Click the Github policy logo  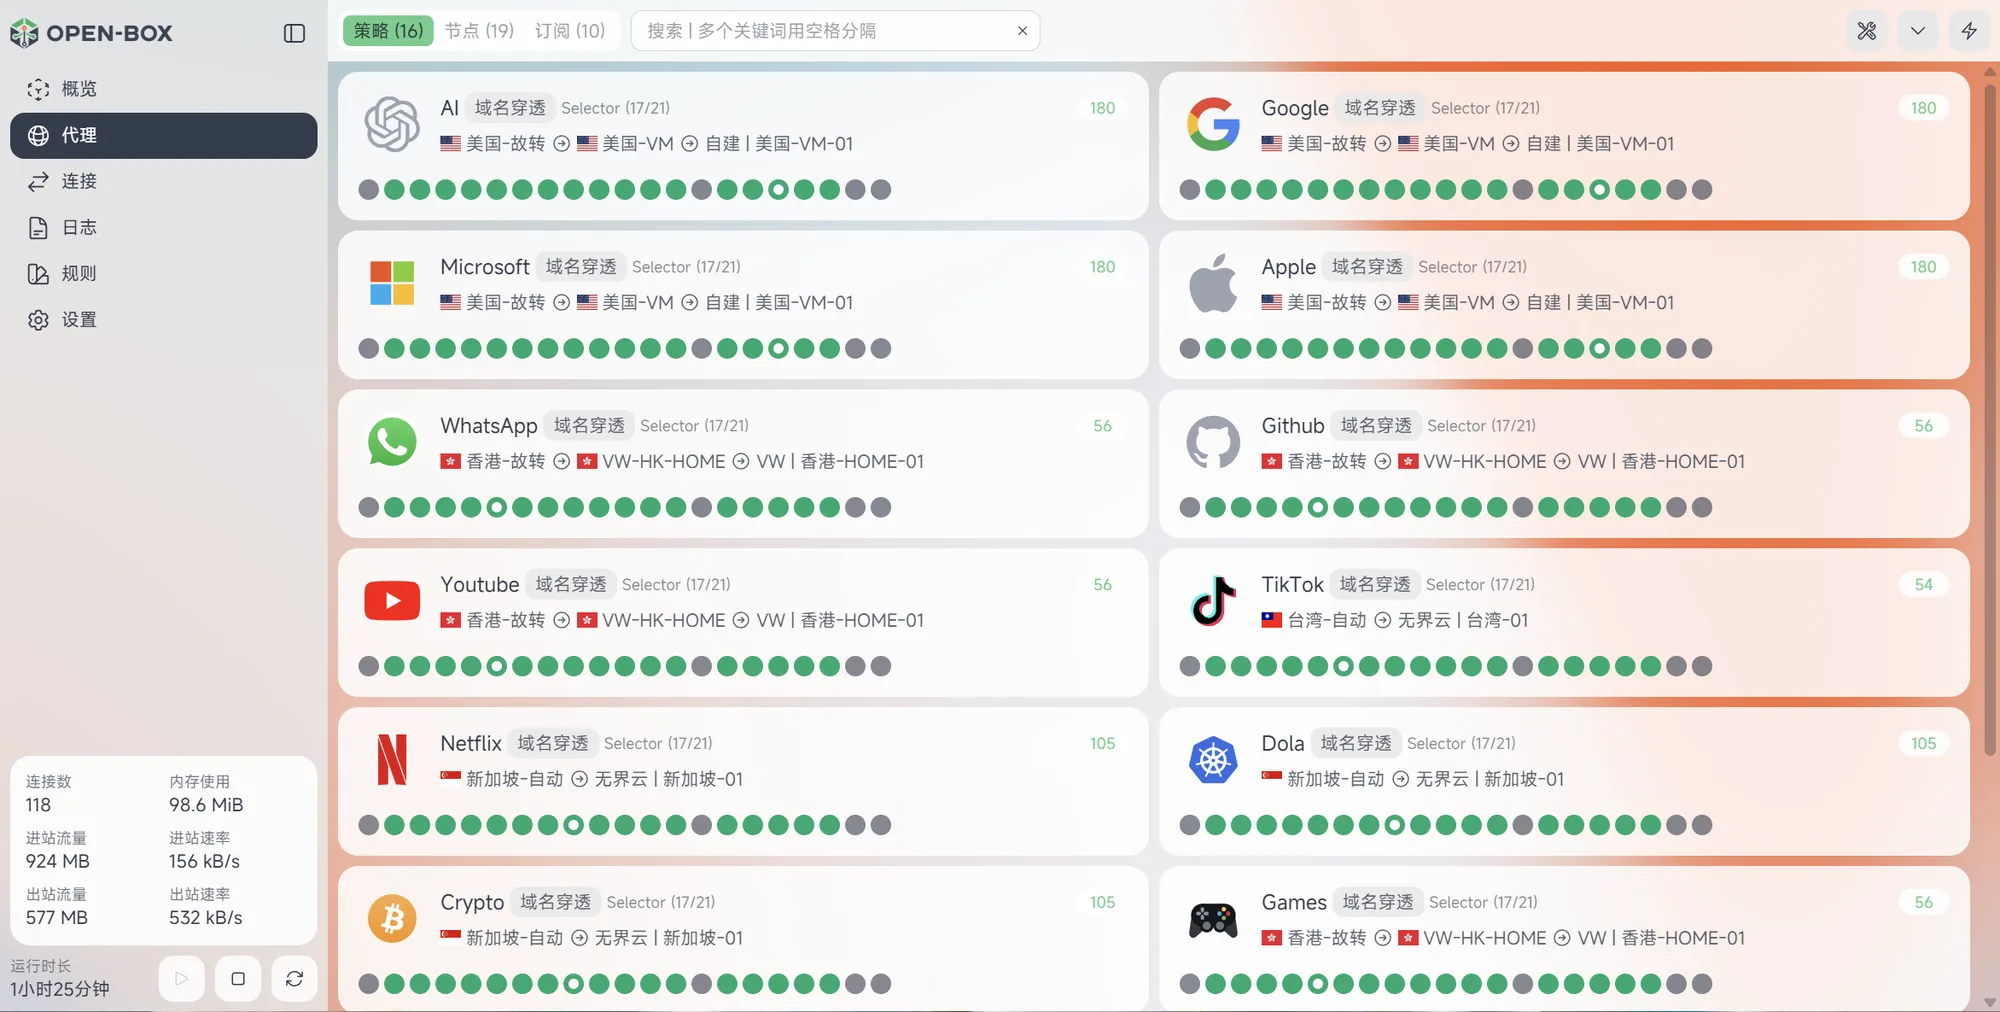click(1213, 442)
